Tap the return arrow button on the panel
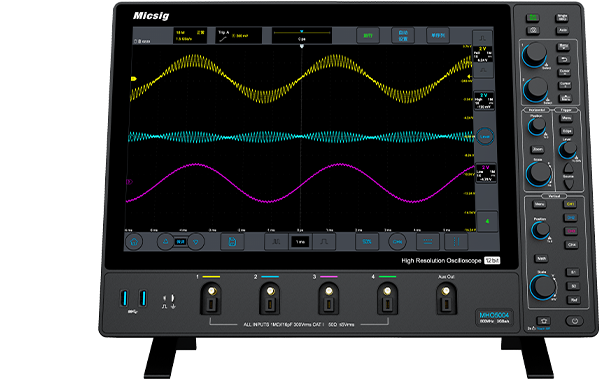600x380 pixels. coord(563,59)
